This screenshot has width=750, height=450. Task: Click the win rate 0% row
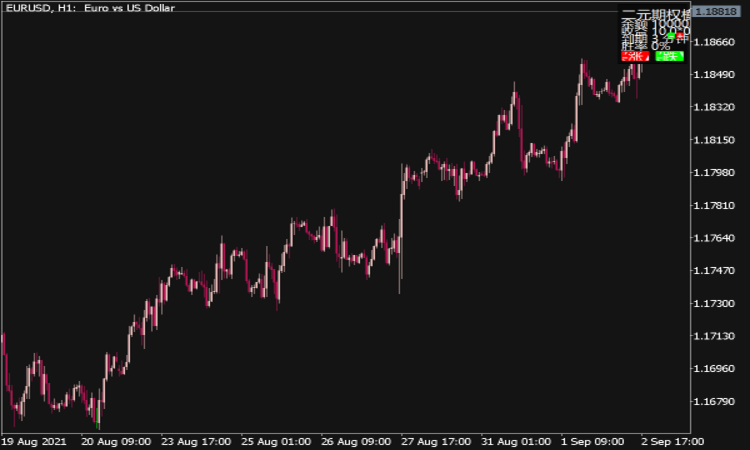(646, 46)
